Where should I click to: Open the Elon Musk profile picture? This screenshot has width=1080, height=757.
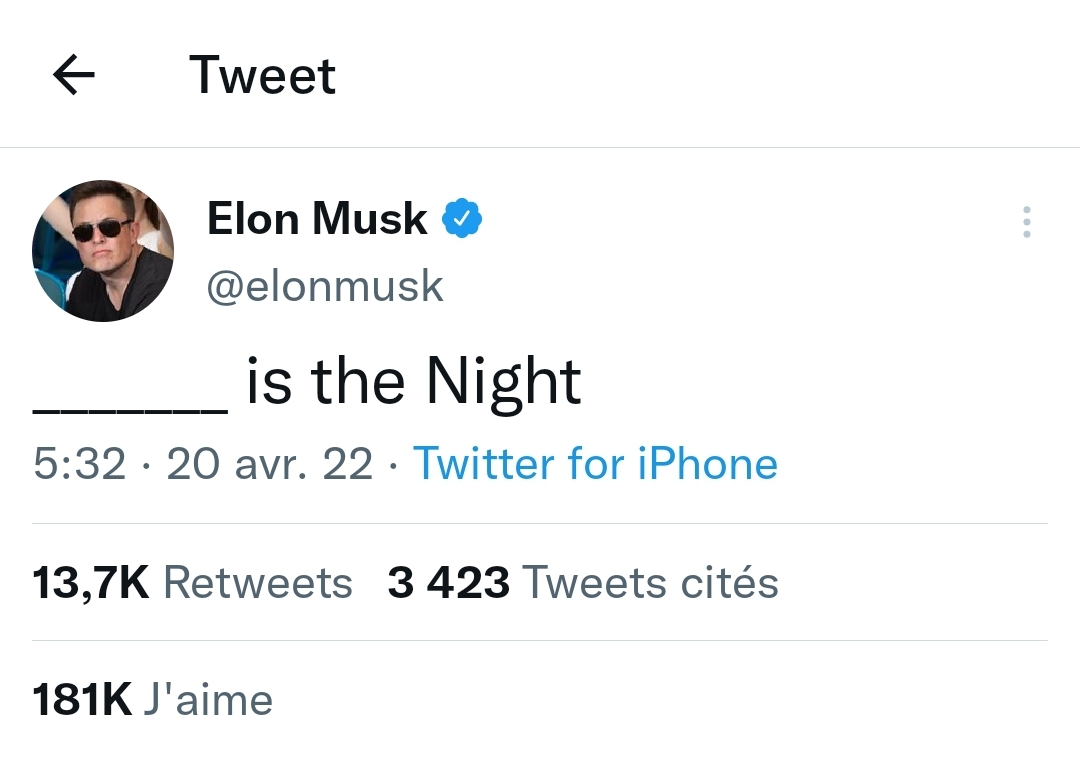coord(103,250)
